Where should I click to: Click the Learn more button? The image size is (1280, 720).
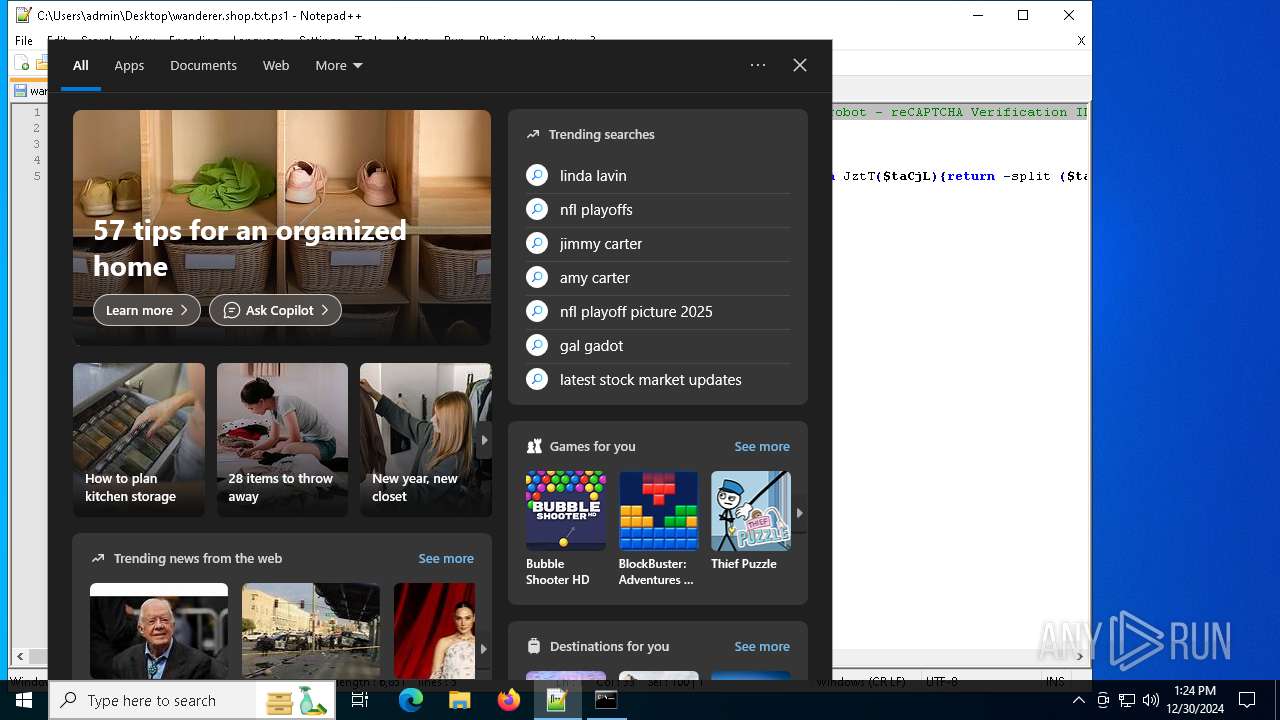(x=147, y=310)
